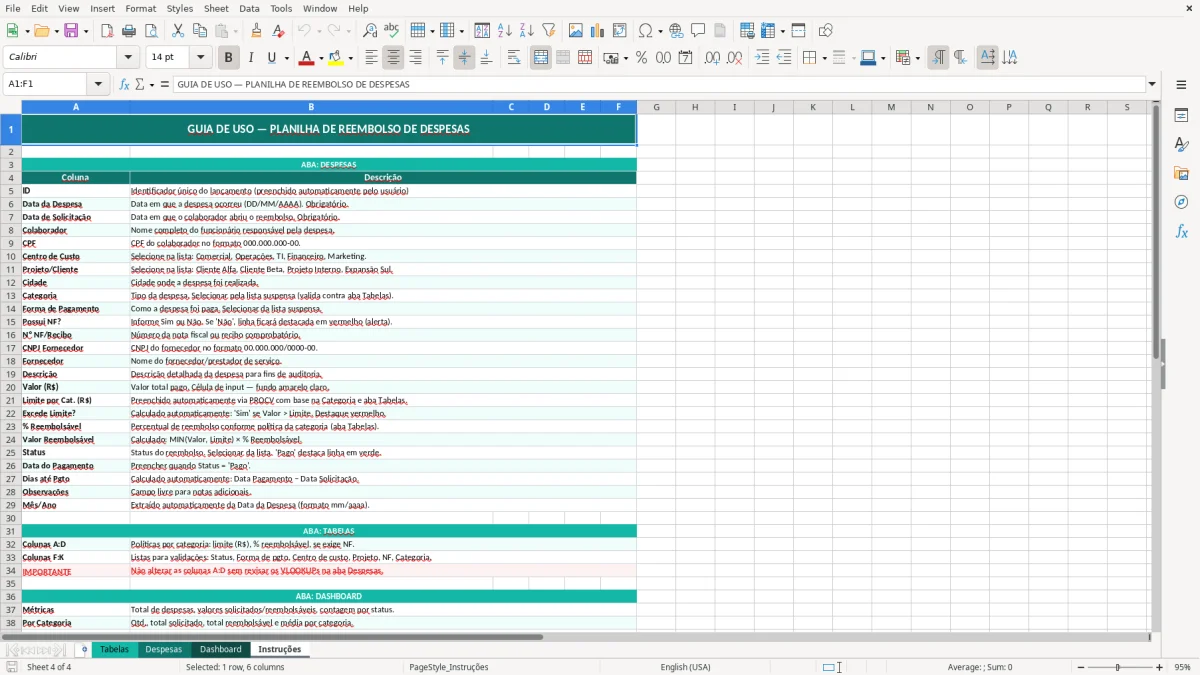
Task: Open the sidebar Gallery
Action: tap(1181, 174)
